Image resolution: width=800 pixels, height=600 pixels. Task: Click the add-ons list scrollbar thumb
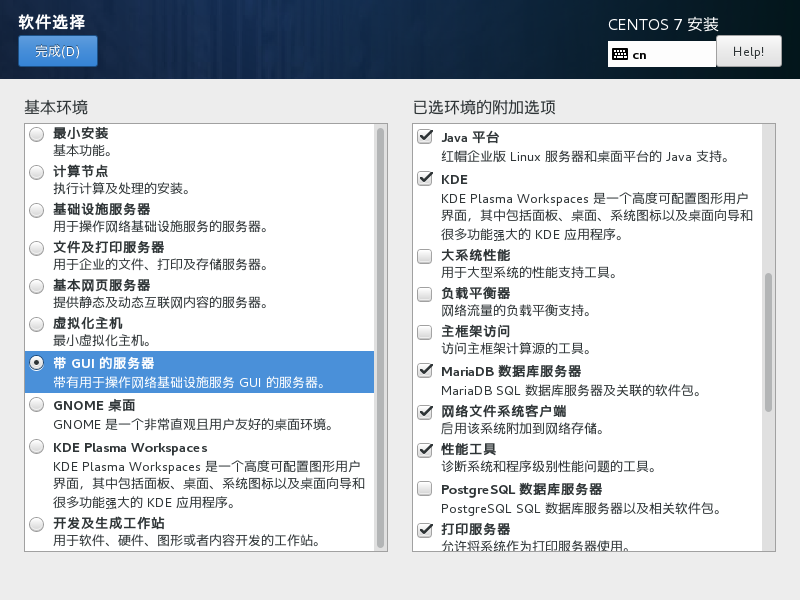tap(768, 342)
